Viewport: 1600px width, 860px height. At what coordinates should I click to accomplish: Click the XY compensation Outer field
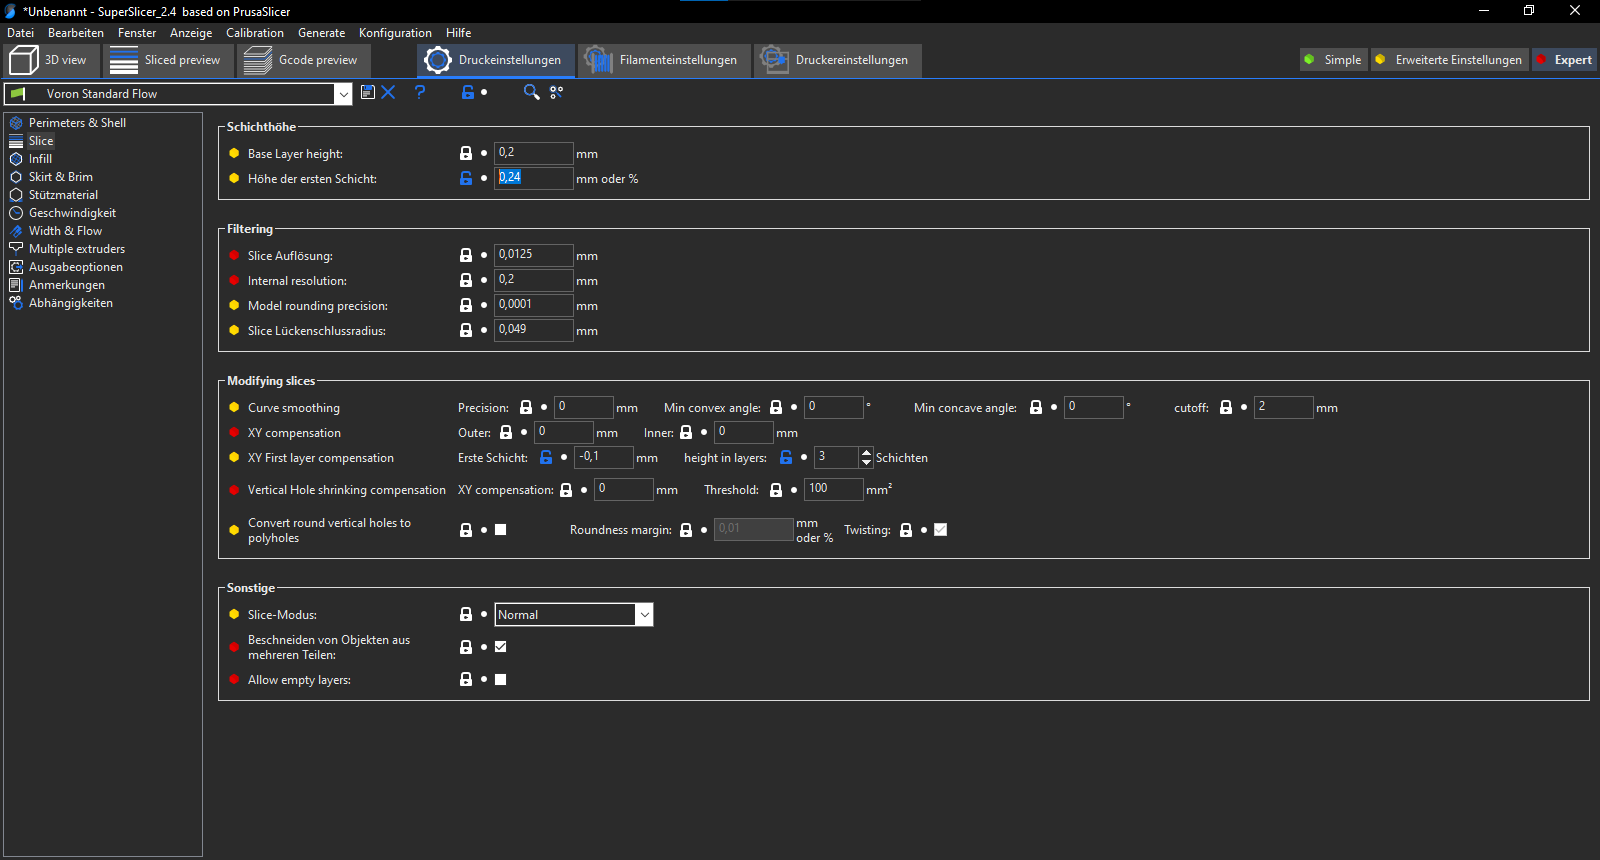pyautogui.click(x=564, y=432)
